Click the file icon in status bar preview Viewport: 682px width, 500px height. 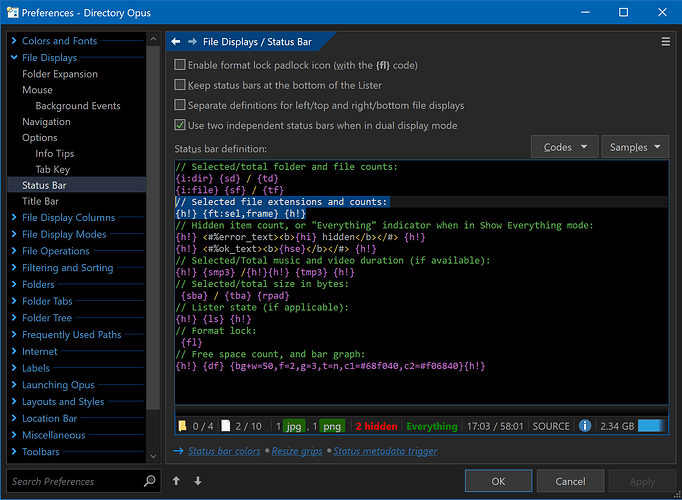[x=225, y=426]
